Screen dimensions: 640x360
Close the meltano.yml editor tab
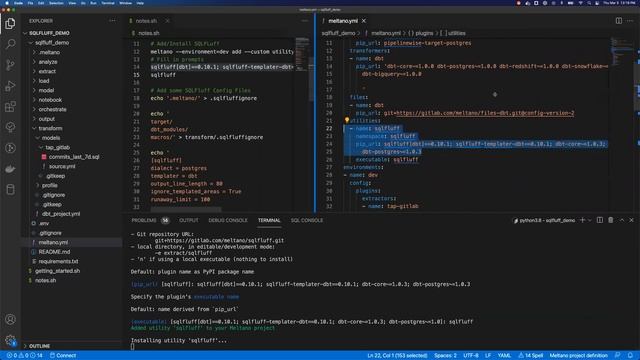point(364,21)
